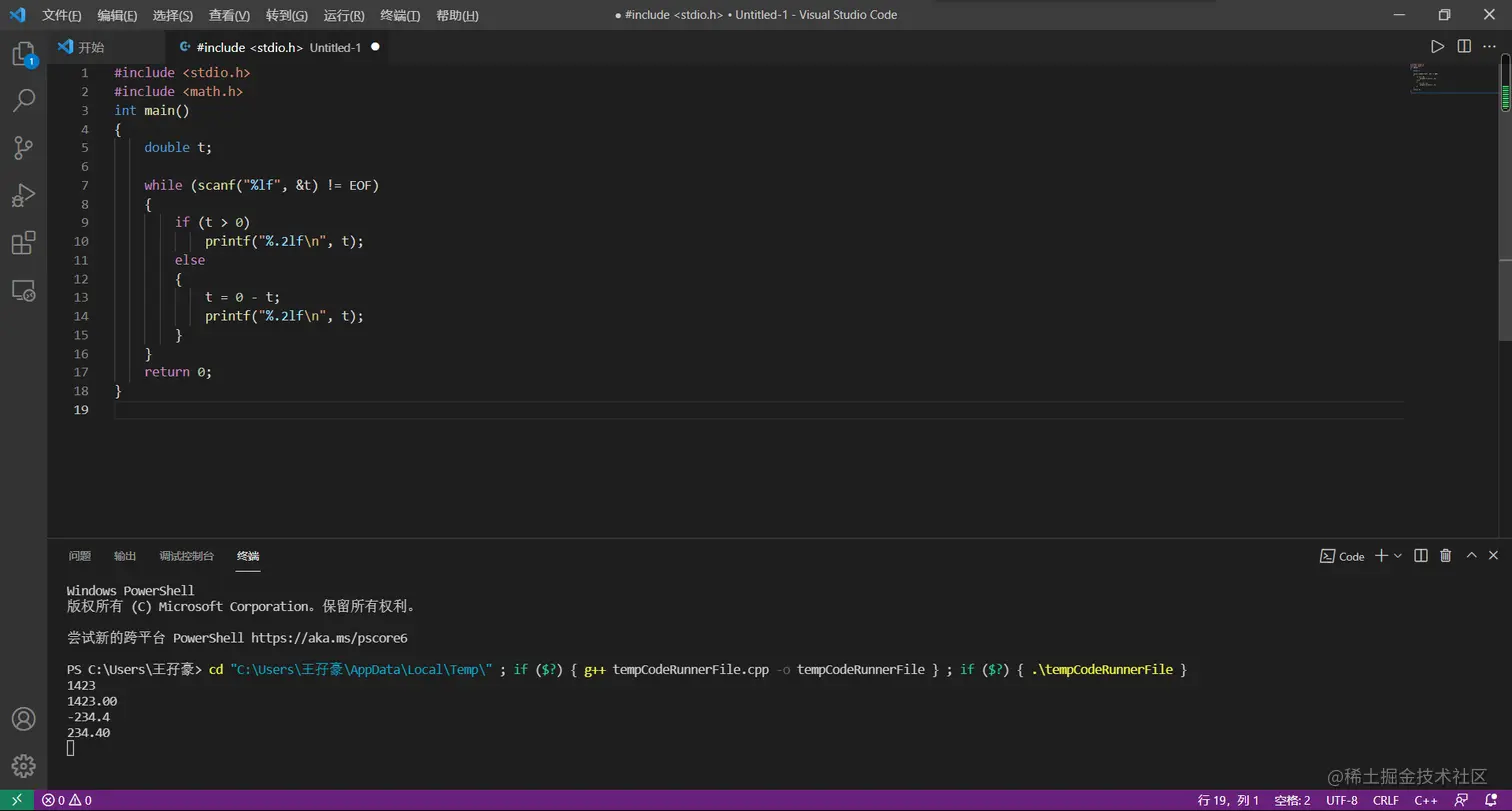This screenshot has width=1512, height=811.
Task: Click 'Windows PowerShell' terminal heading text
Action: (x=130, y=591)
